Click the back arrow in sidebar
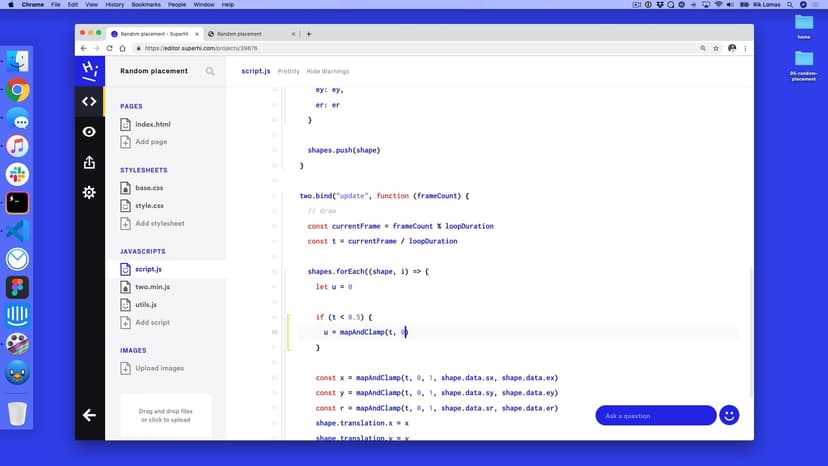Viewport: 828px width, 466px height. [x=89, y=415]
